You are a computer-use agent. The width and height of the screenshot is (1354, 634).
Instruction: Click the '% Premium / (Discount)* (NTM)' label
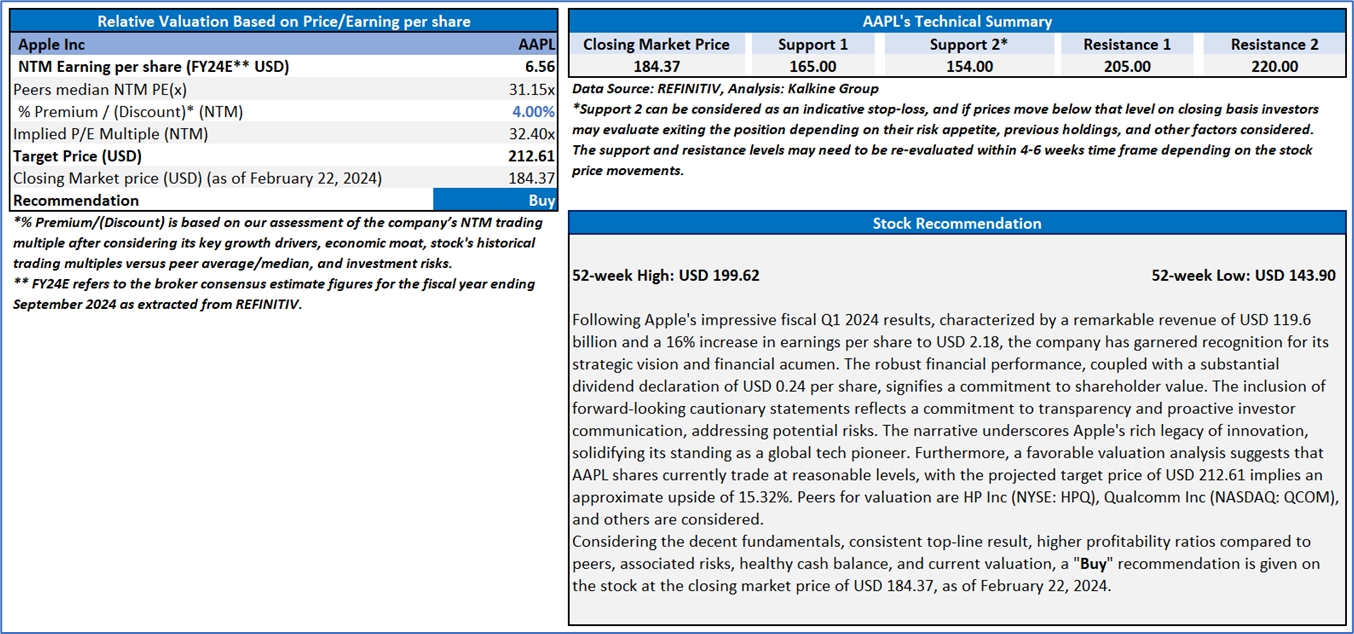[x=130, y=112]
